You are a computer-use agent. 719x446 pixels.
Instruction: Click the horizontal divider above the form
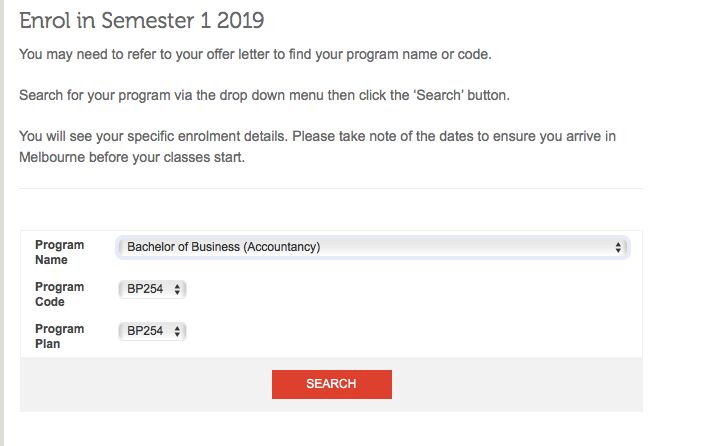coord(331,188)
